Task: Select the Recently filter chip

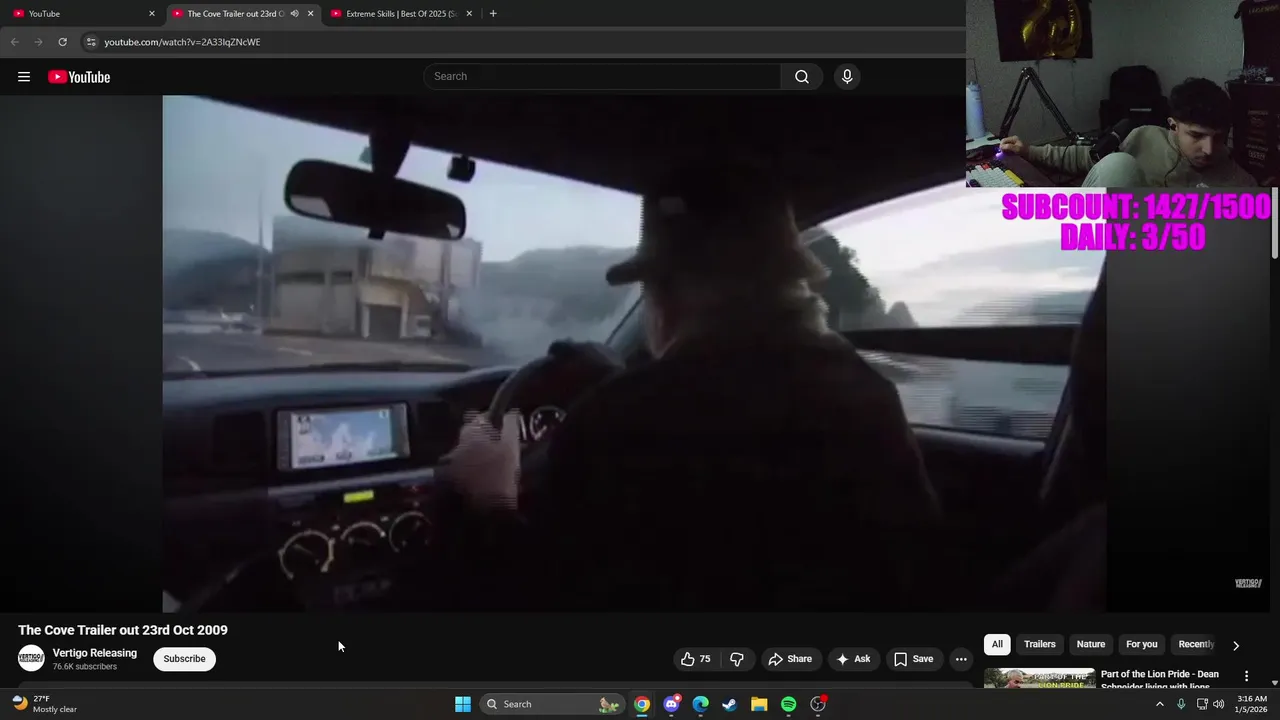Action: [x=1196, y=644]
